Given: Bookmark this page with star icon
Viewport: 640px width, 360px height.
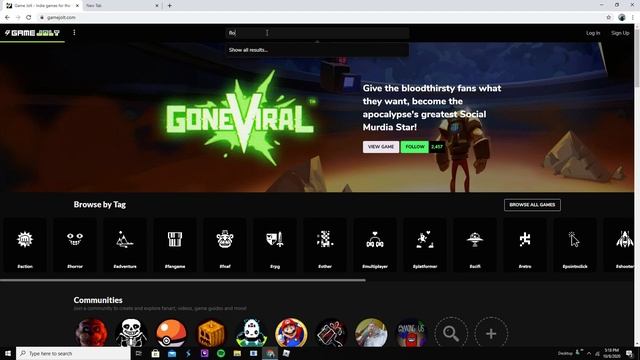Looking at the screenshot, I should click(609, 17).
